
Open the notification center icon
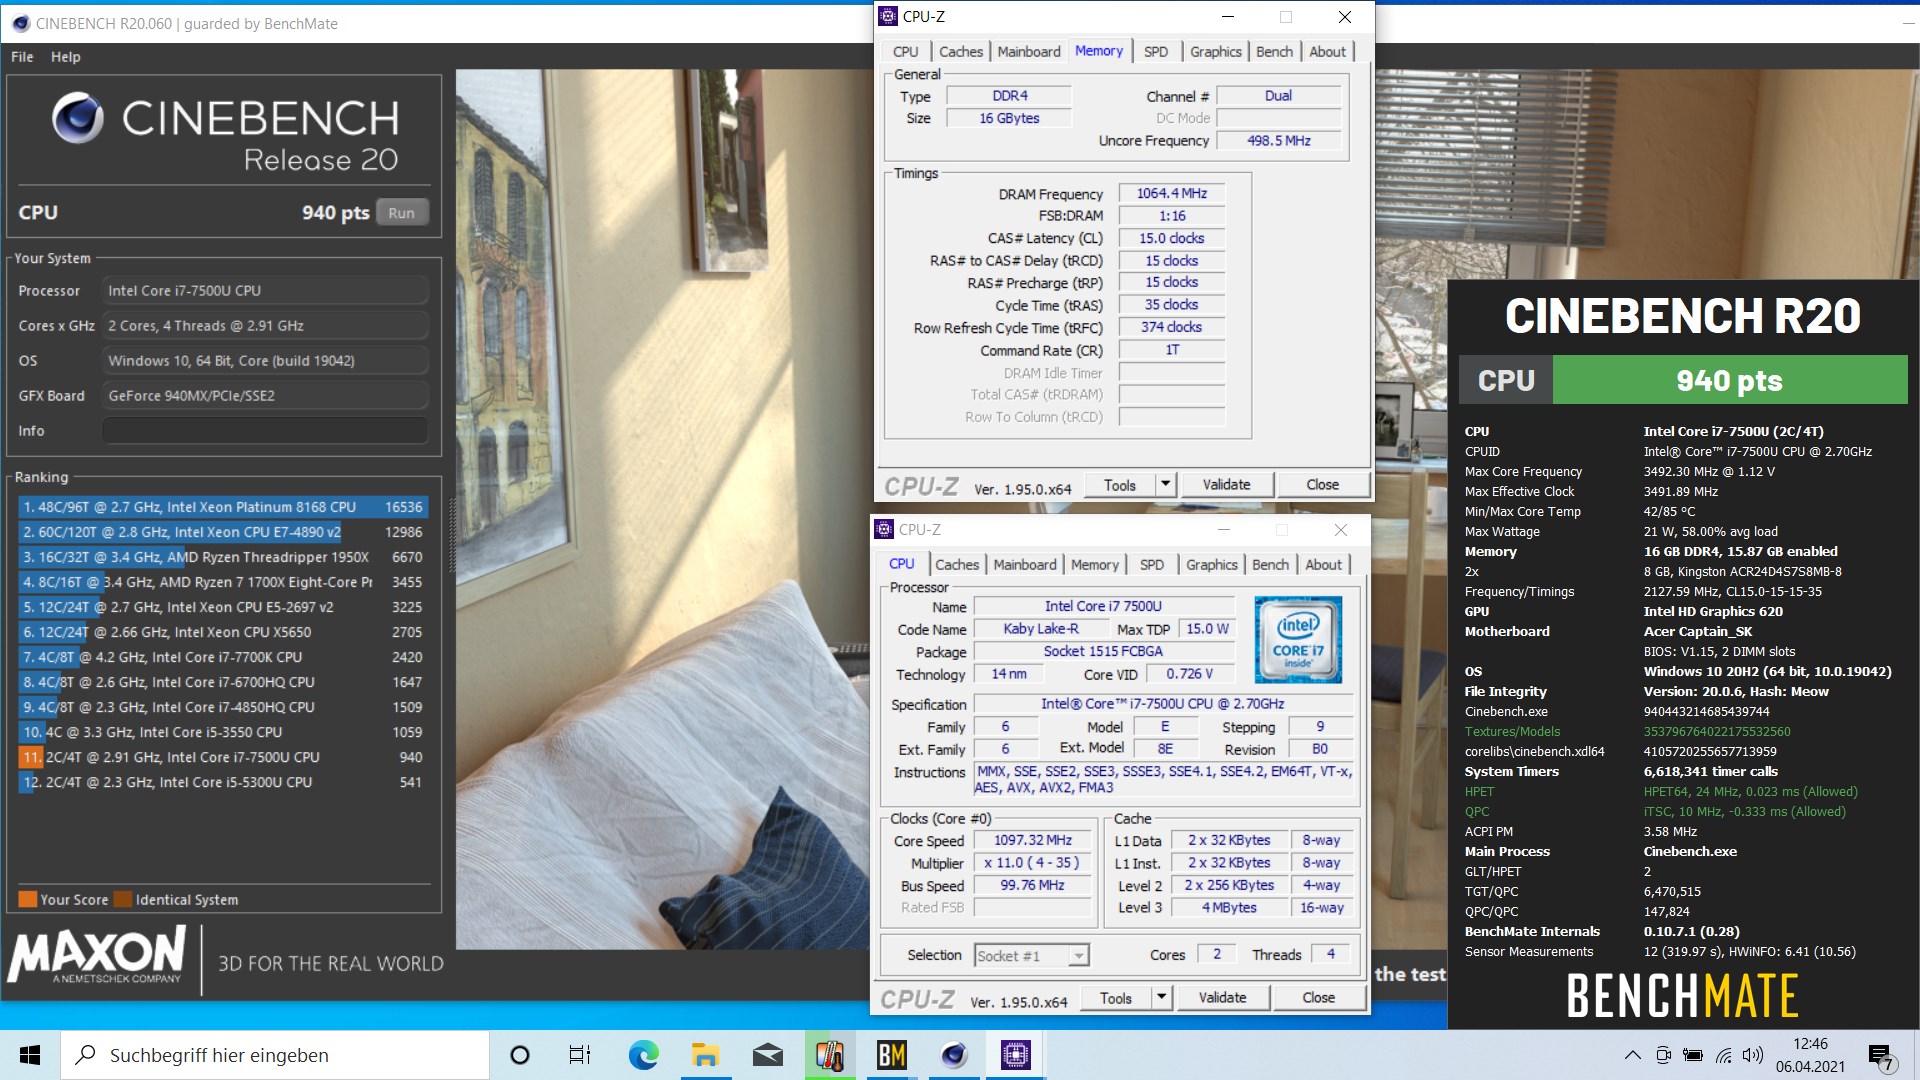coord(1881,1056)
